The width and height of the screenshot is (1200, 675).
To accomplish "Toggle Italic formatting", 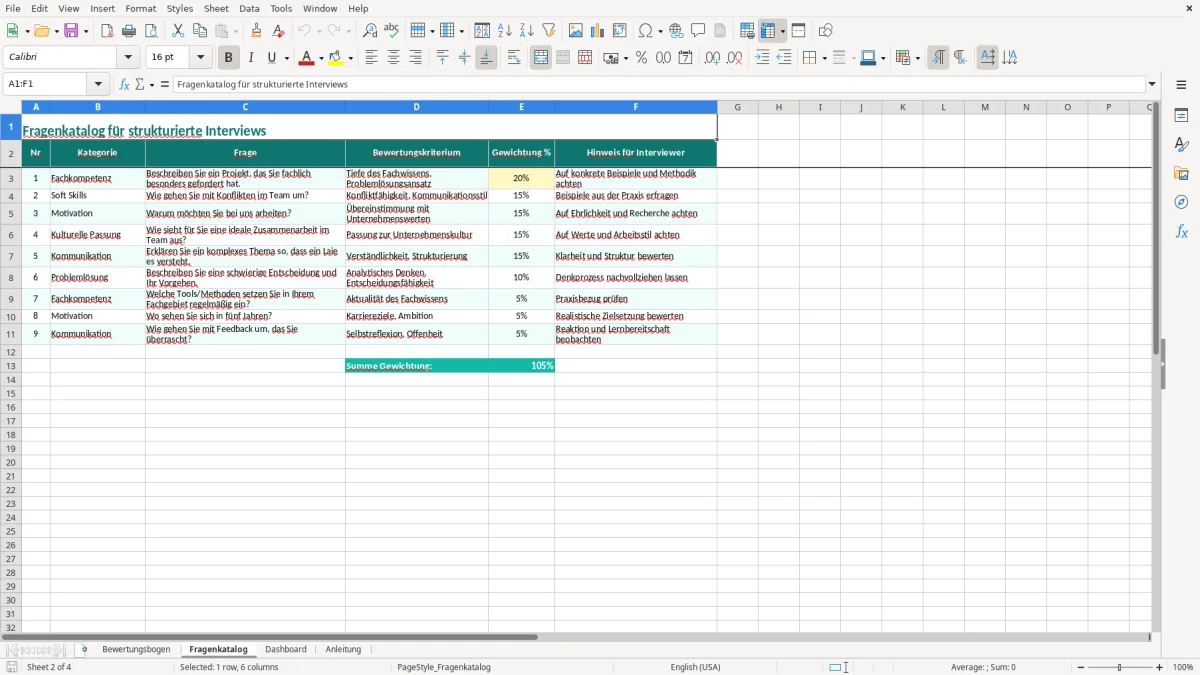I will [251, 58].
